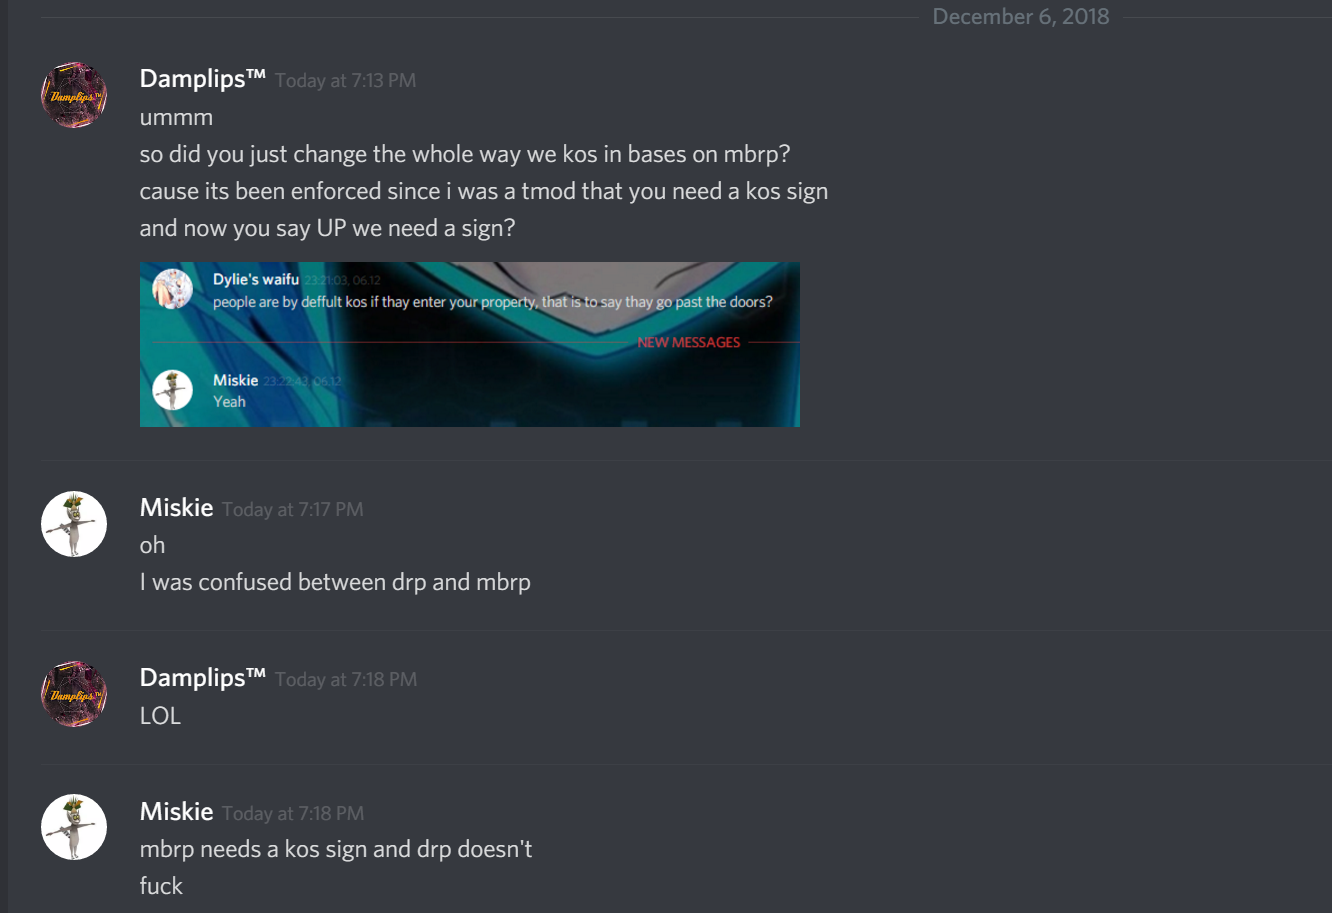Click Miskie's username on the 7:17 PM message

[177, 508]
